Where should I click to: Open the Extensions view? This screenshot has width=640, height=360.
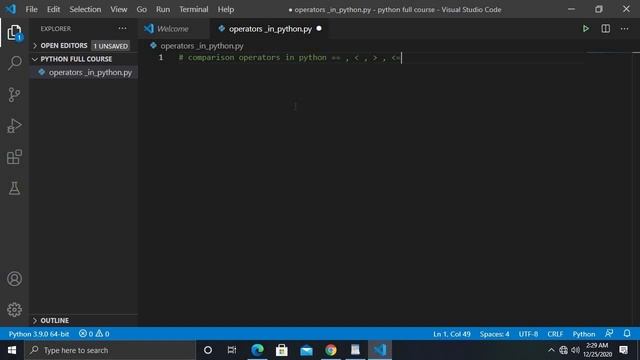tap(14, 157)
